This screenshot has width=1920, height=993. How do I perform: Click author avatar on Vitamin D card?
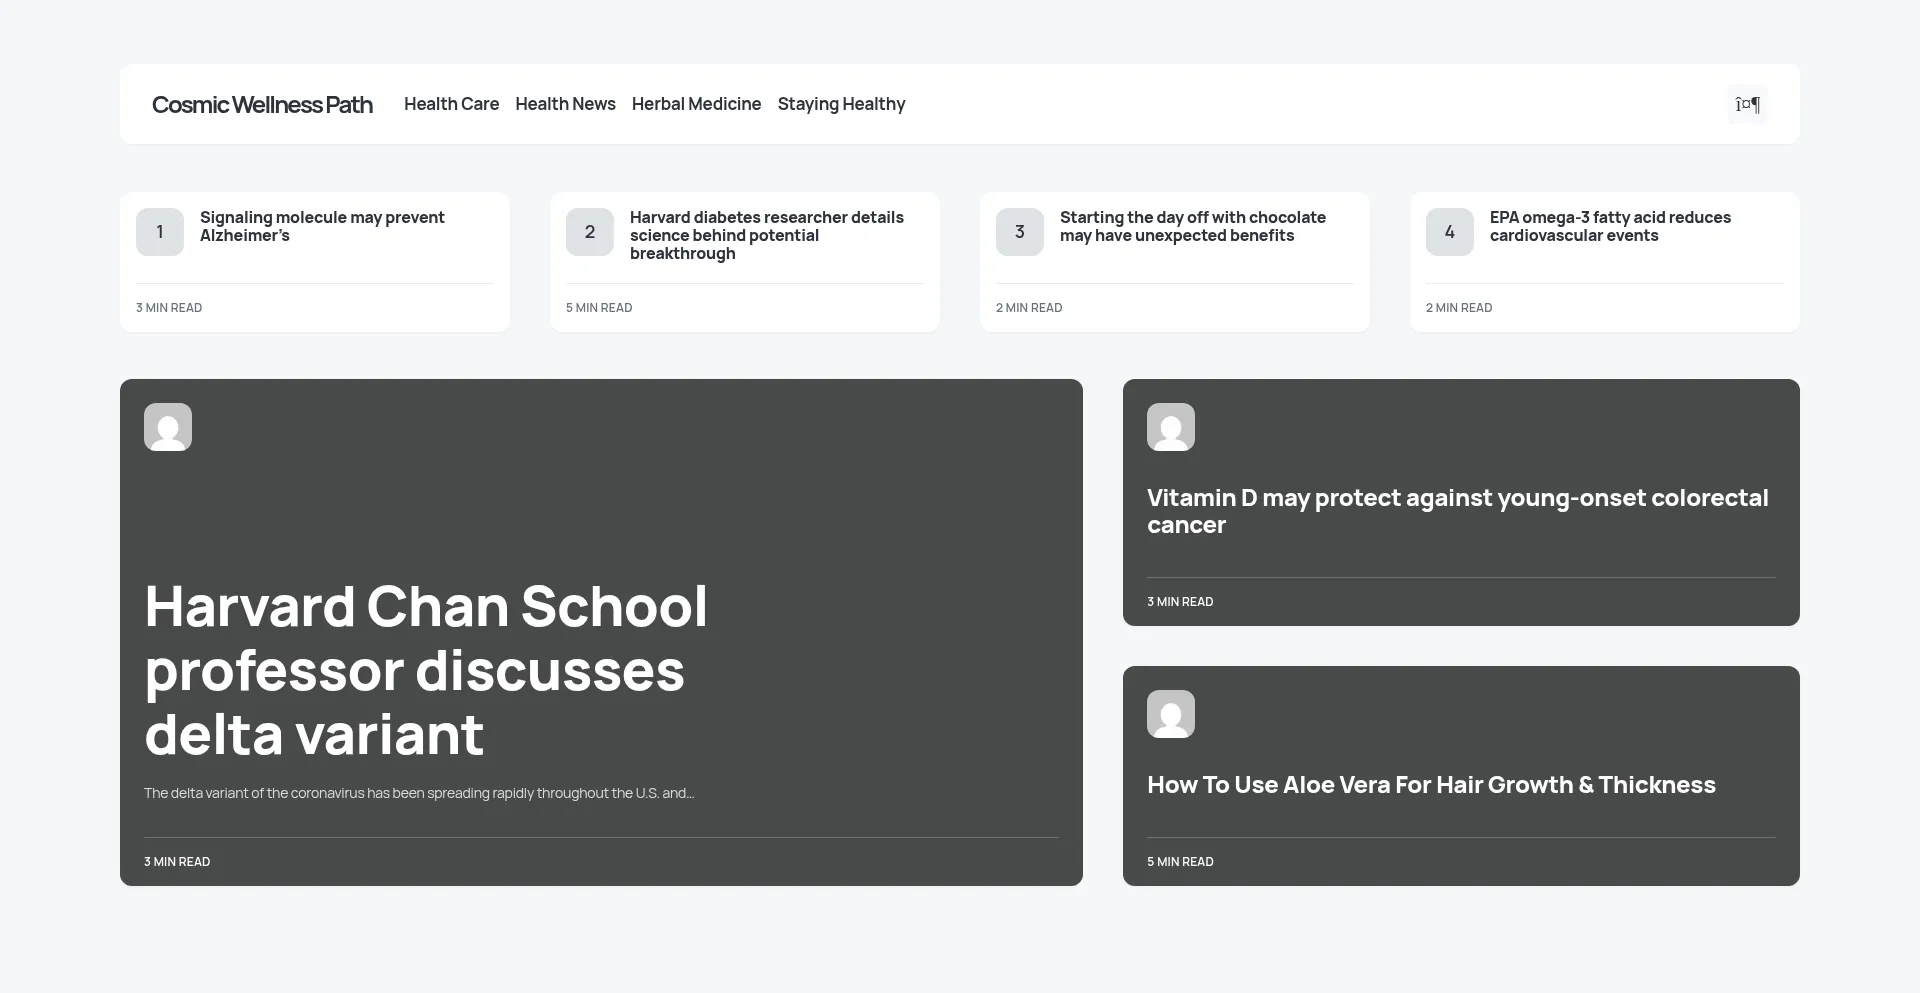click(1170, 427)
